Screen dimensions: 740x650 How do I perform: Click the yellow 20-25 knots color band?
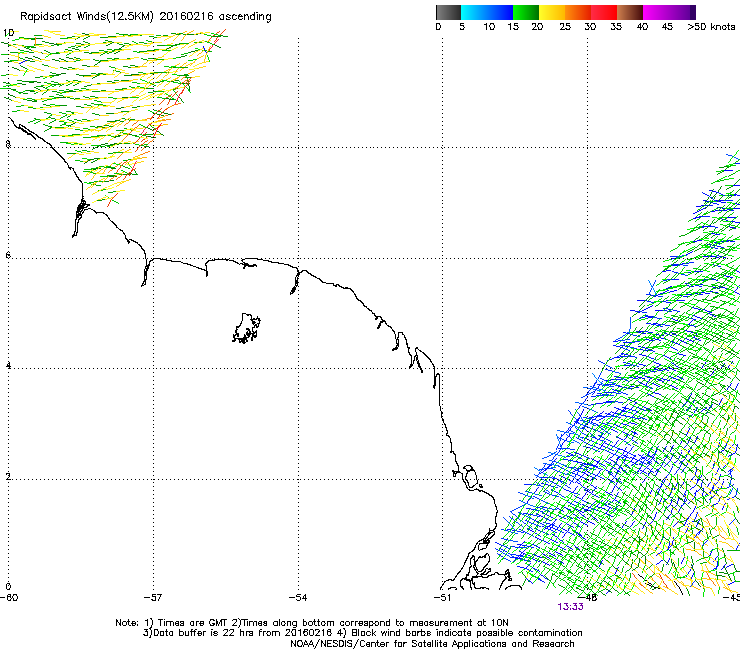tap(552, 12)
